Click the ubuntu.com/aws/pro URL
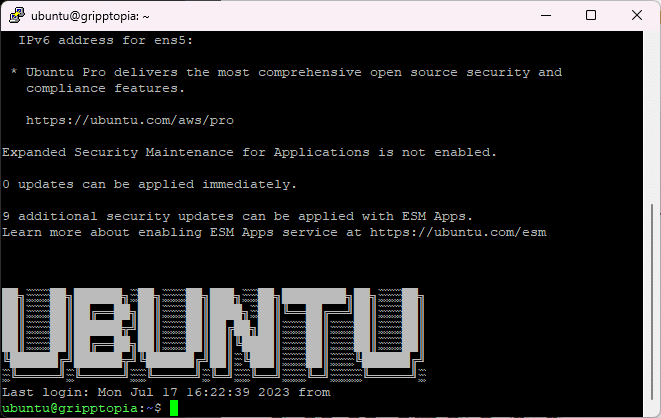The width and height of the screenshot is (661, 418). pos(130,120)
